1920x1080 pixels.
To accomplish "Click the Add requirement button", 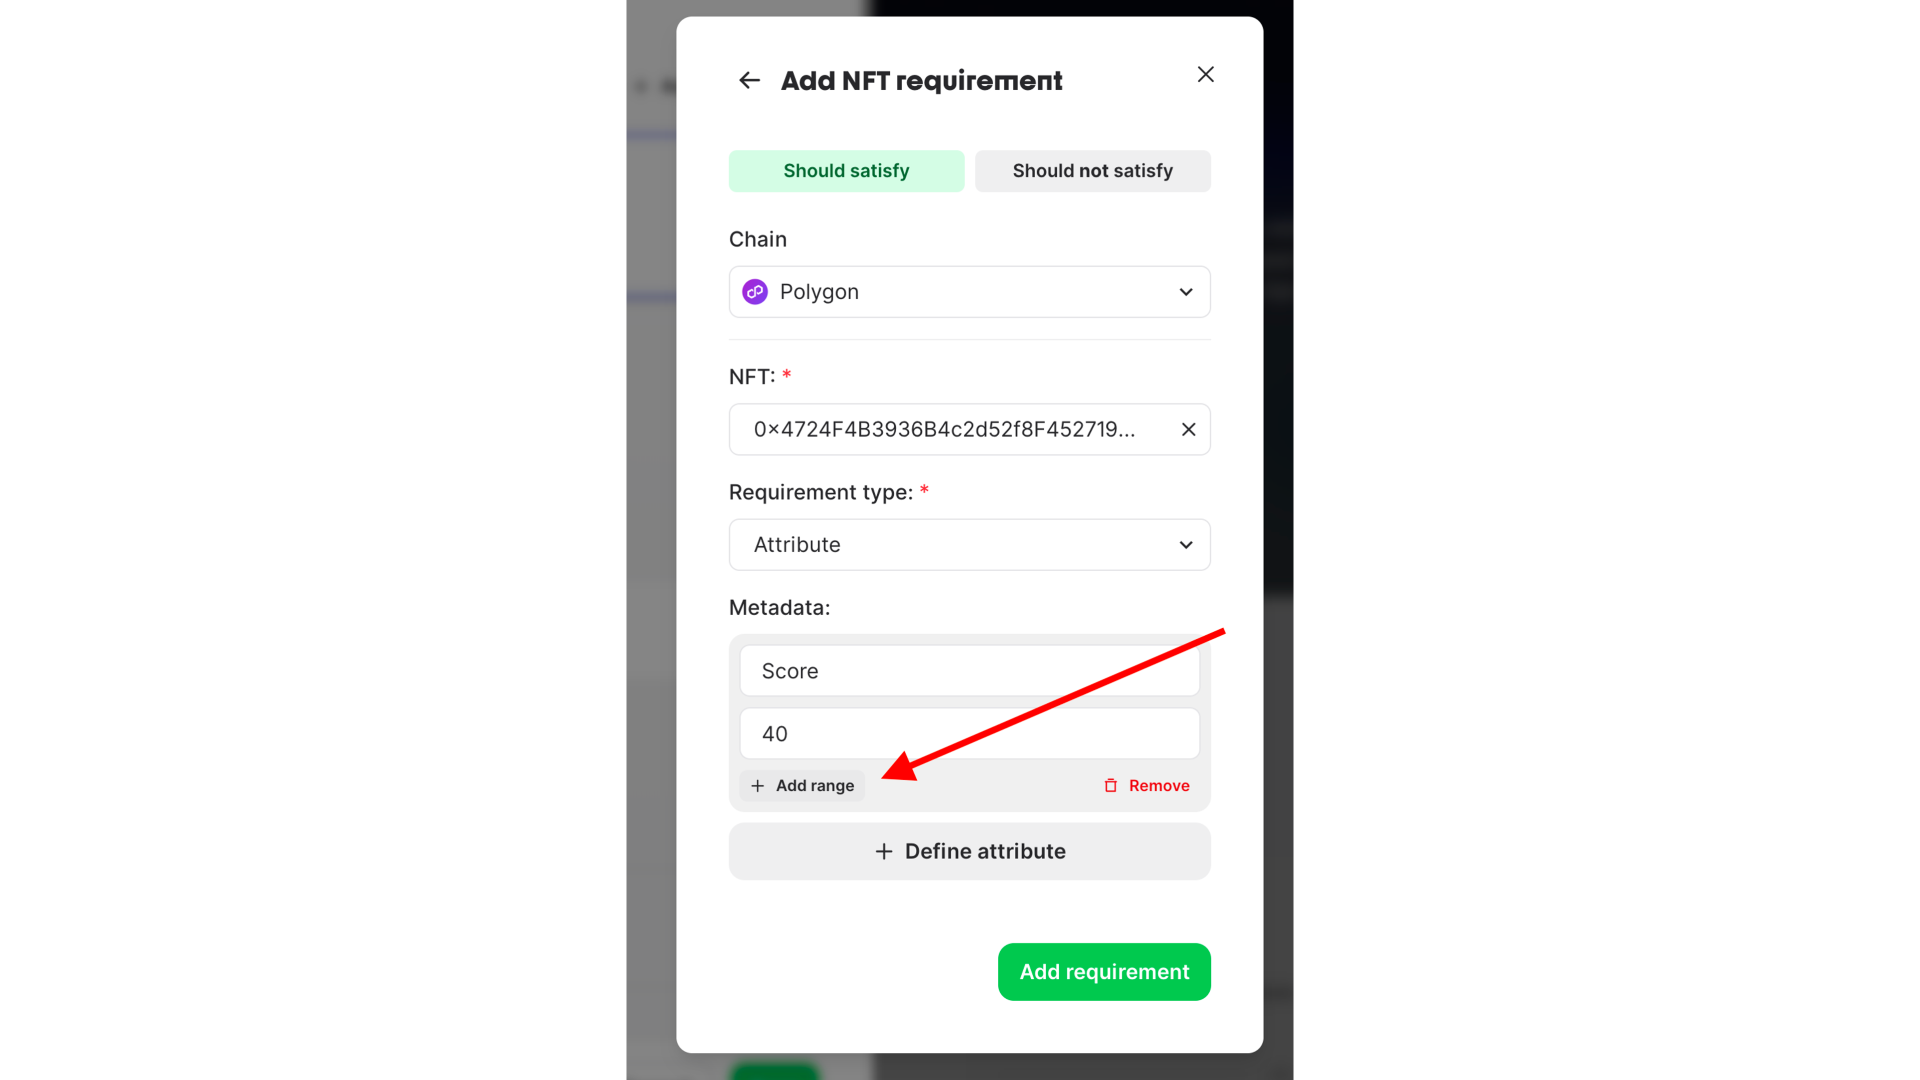I will [x=1104, y=972].
